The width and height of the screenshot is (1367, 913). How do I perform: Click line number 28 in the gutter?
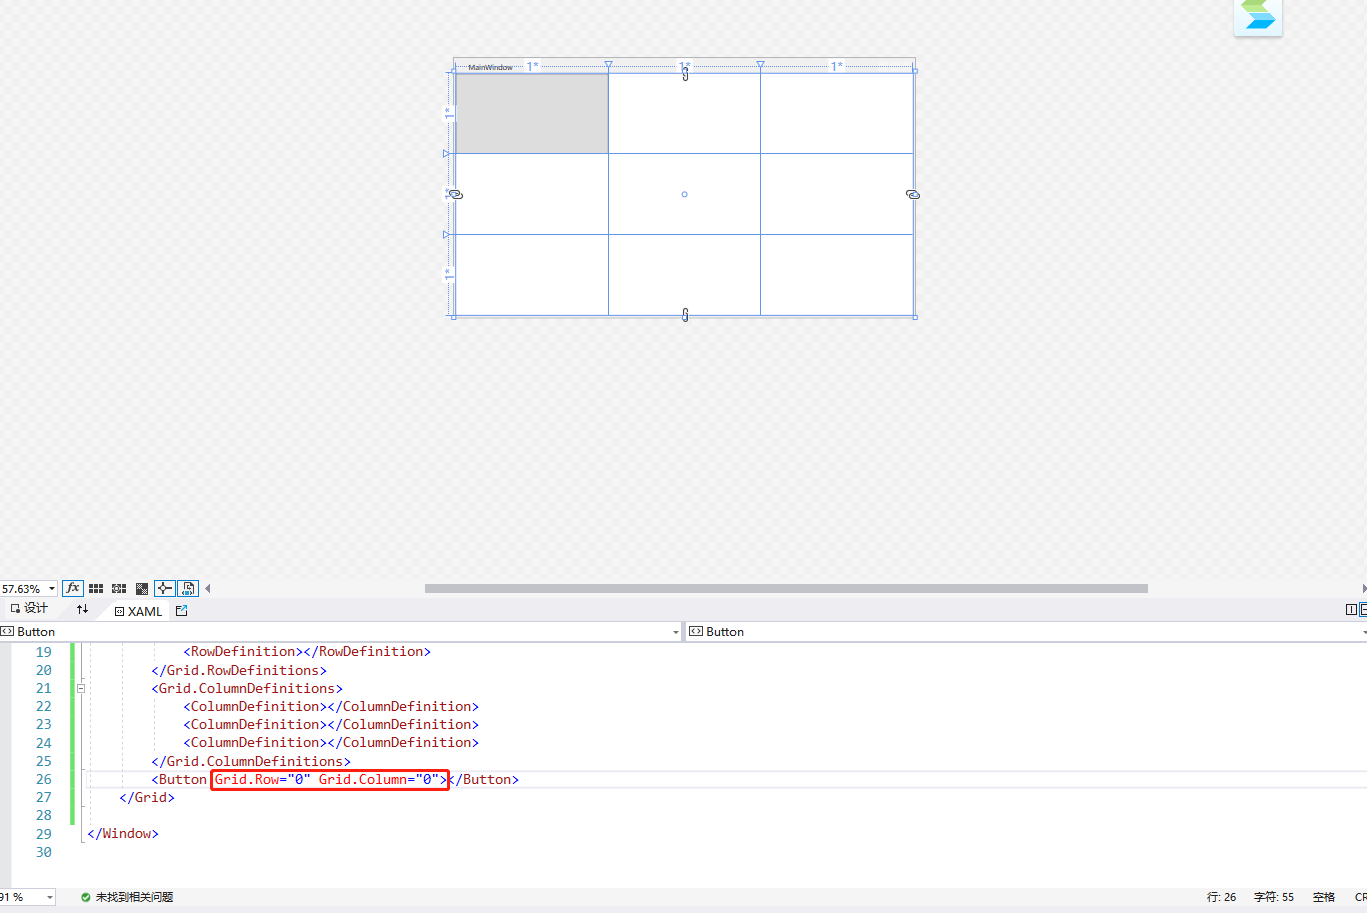point(44,815)
